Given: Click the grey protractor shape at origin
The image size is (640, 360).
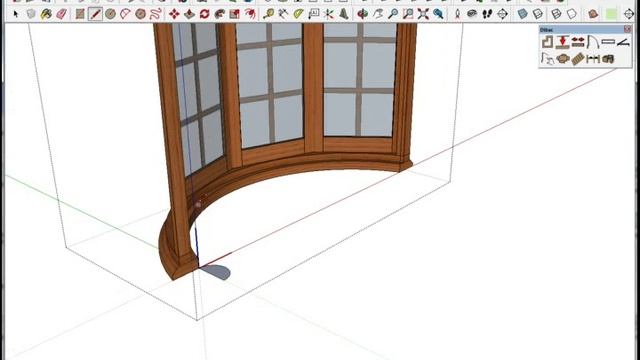Looking at the screenshot, I should pos(216,272).
